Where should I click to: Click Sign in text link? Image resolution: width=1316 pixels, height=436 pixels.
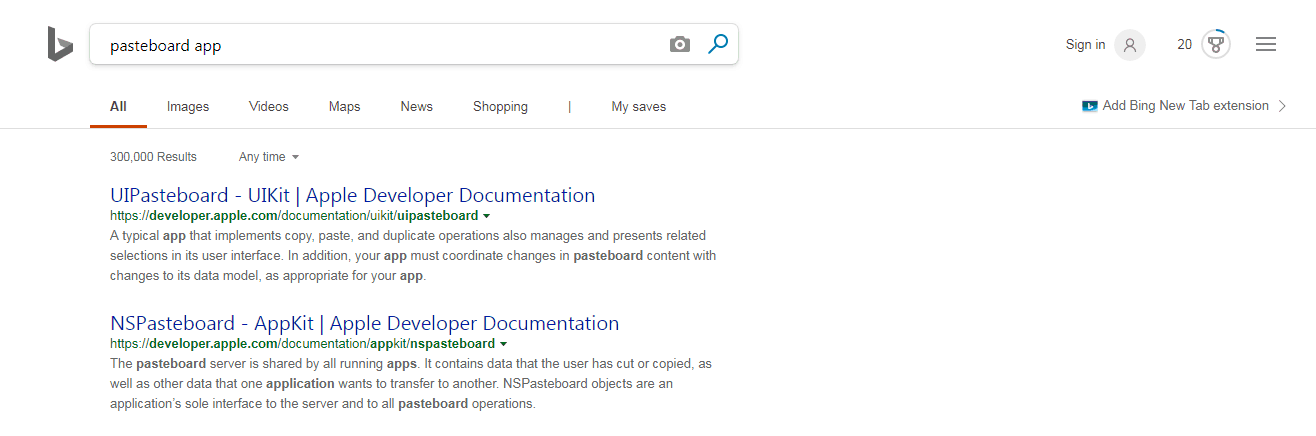pyautogui.click(x=1086, y=44)
